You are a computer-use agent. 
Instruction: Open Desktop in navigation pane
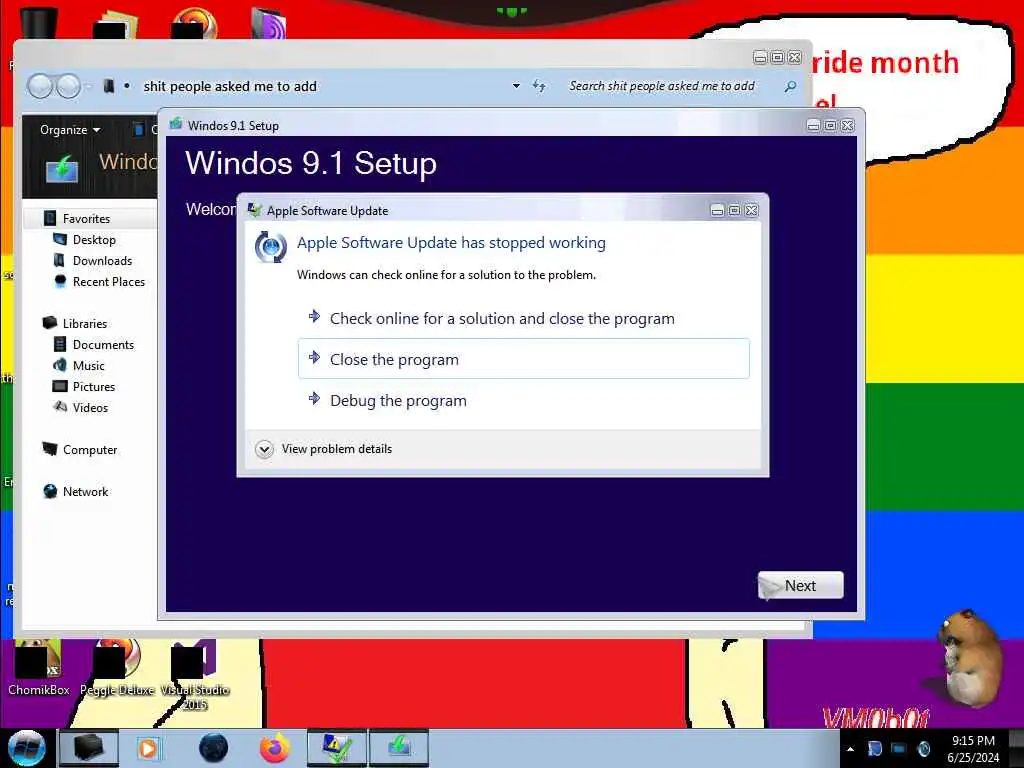tap(94, 240)
